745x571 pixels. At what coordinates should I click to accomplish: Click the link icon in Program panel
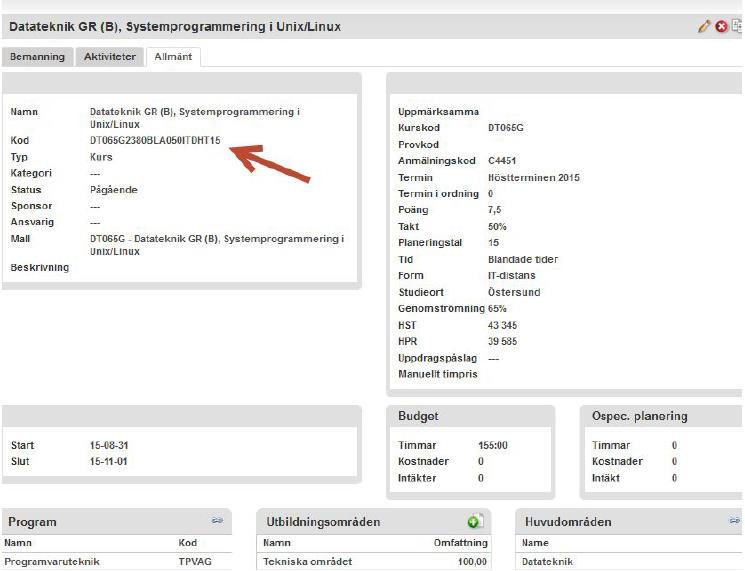(217, 521)
